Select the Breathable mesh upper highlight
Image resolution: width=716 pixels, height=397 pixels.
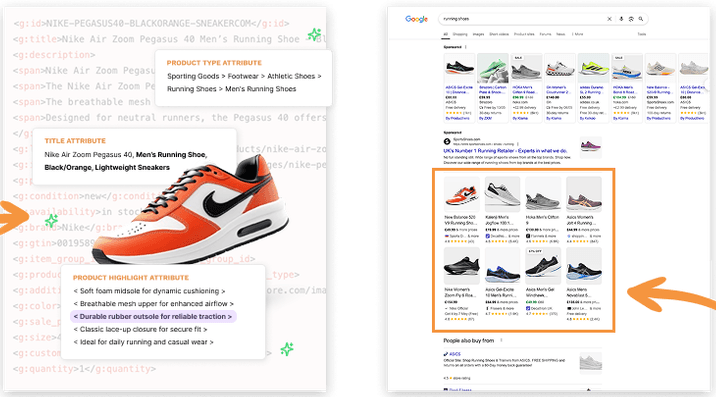(x=153, y=304)
